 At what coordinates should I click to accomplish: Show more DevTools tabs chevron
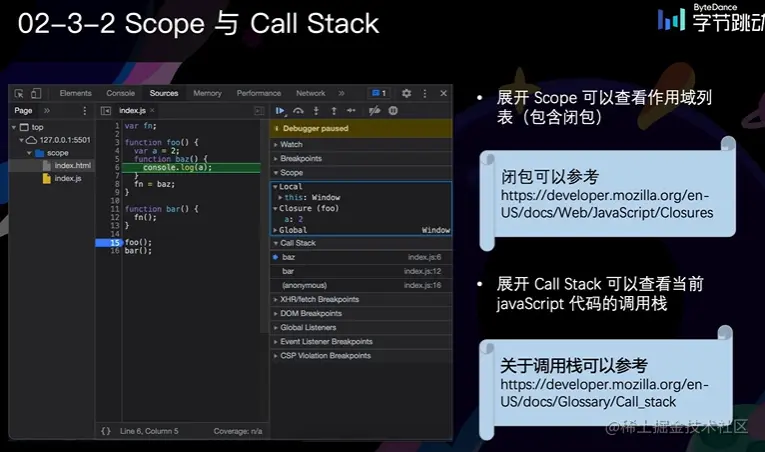[x=342, y=93]
